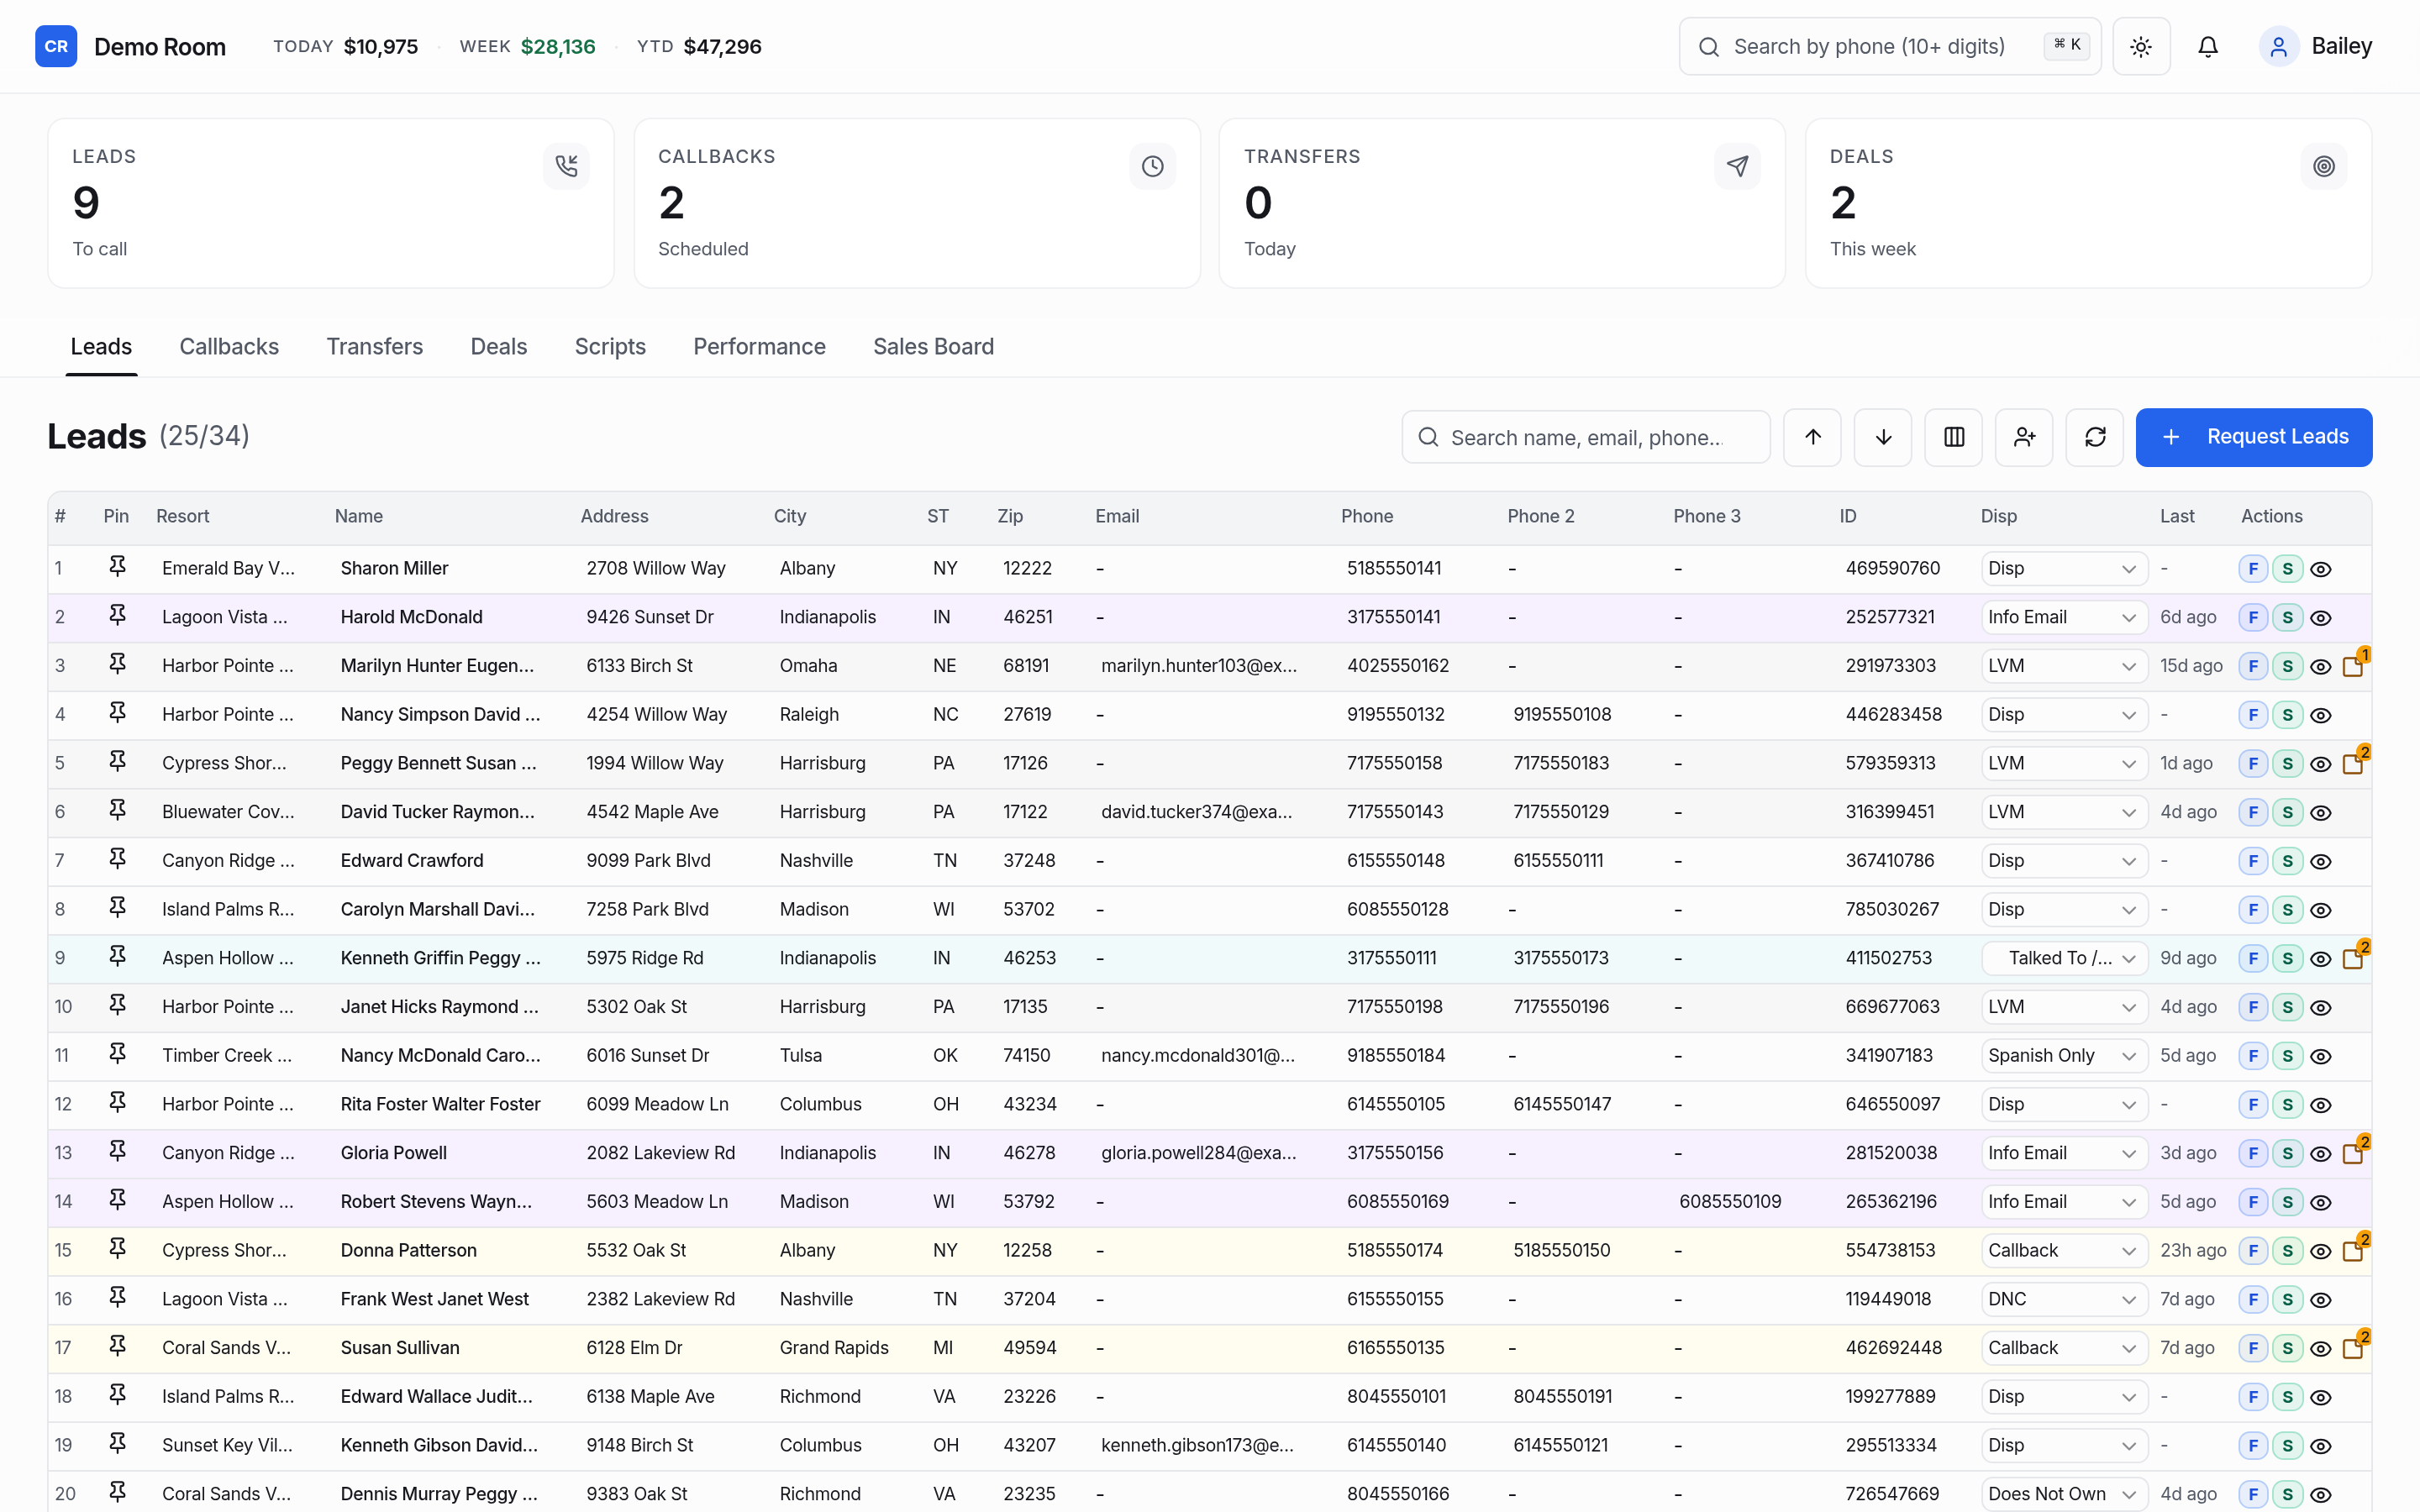Screen dimensions: 2420x1512
Task: Click the paper plane icon on Transfers card
Action: pyautogui.click(x=1738, y=165)
